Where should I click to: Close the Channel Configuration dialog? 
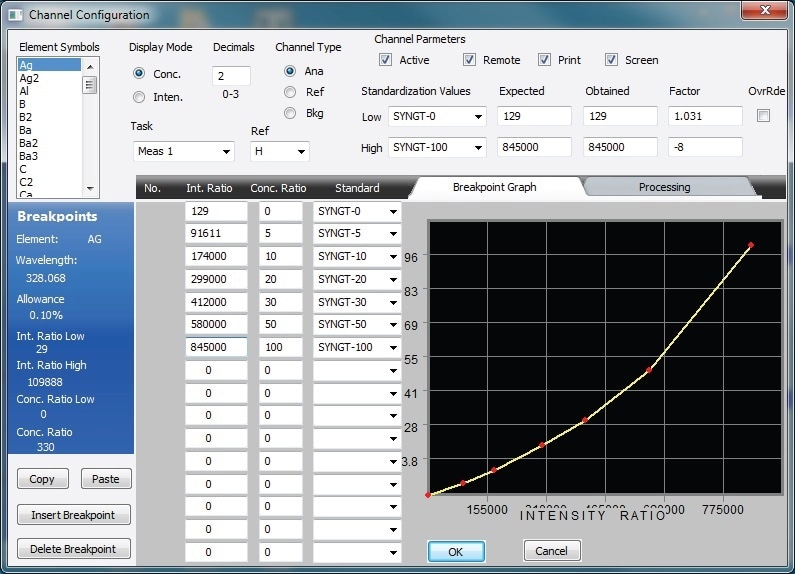tap(766, 12)
